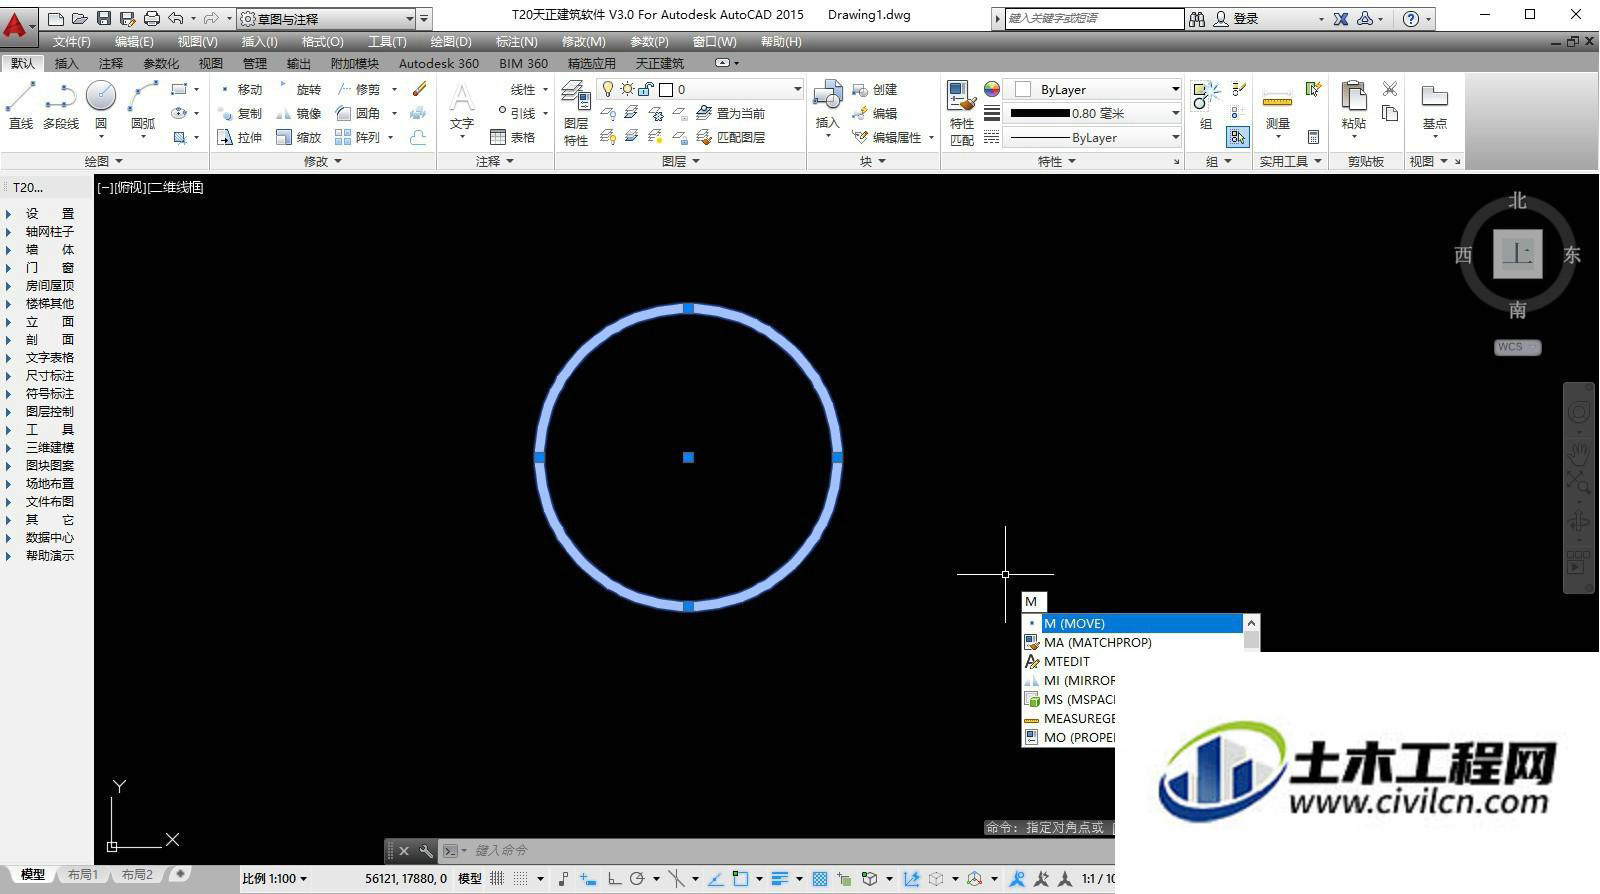Activate the Scale (缩放) command

tap(299, 137)
